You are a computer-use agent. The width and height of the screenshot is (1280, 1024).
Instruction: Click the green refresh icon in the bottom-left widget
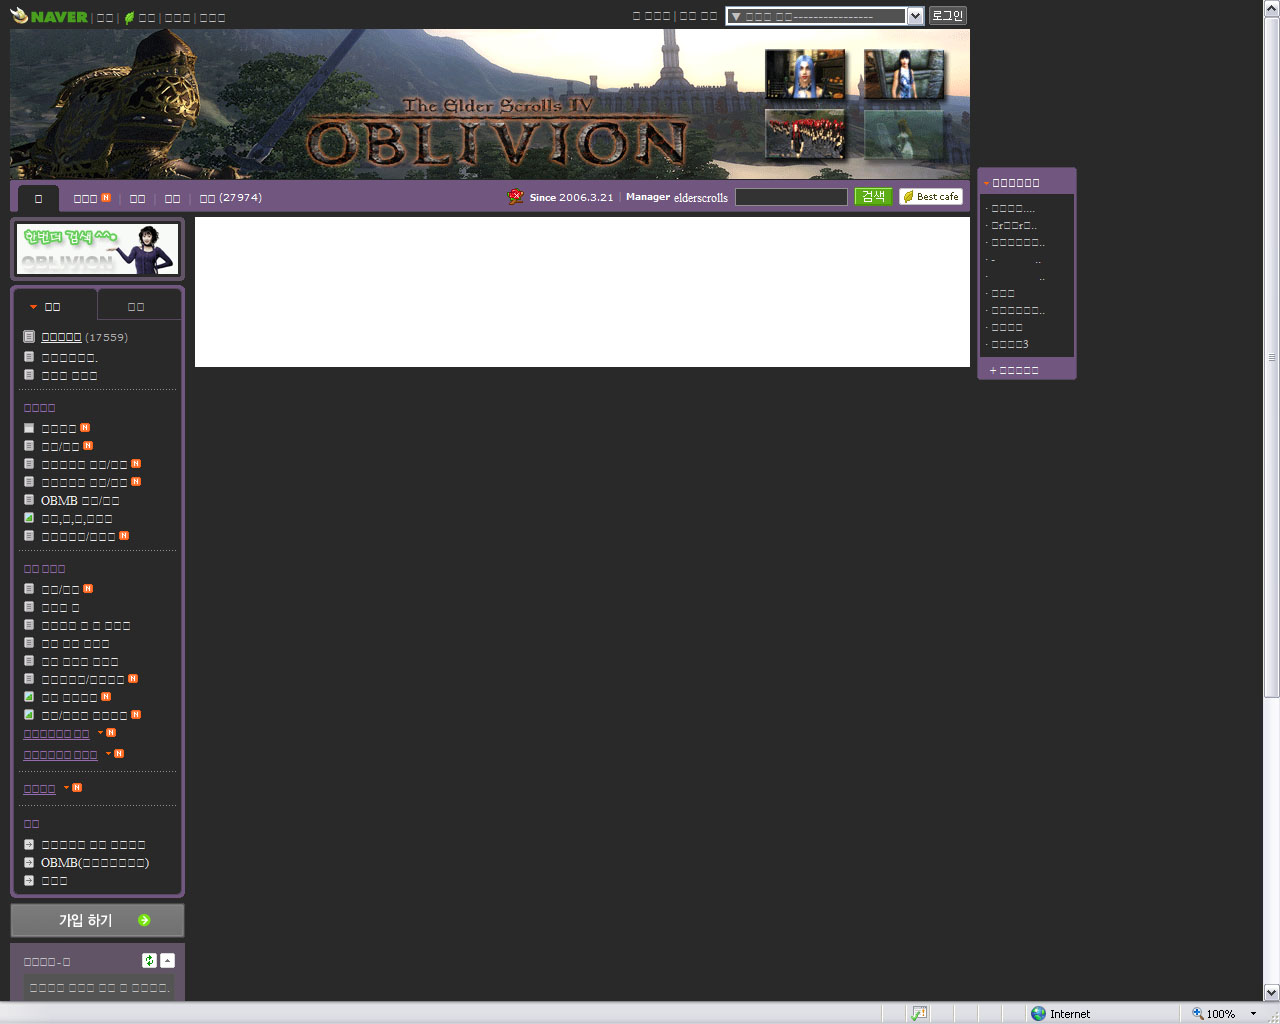(x=149, y=960)
